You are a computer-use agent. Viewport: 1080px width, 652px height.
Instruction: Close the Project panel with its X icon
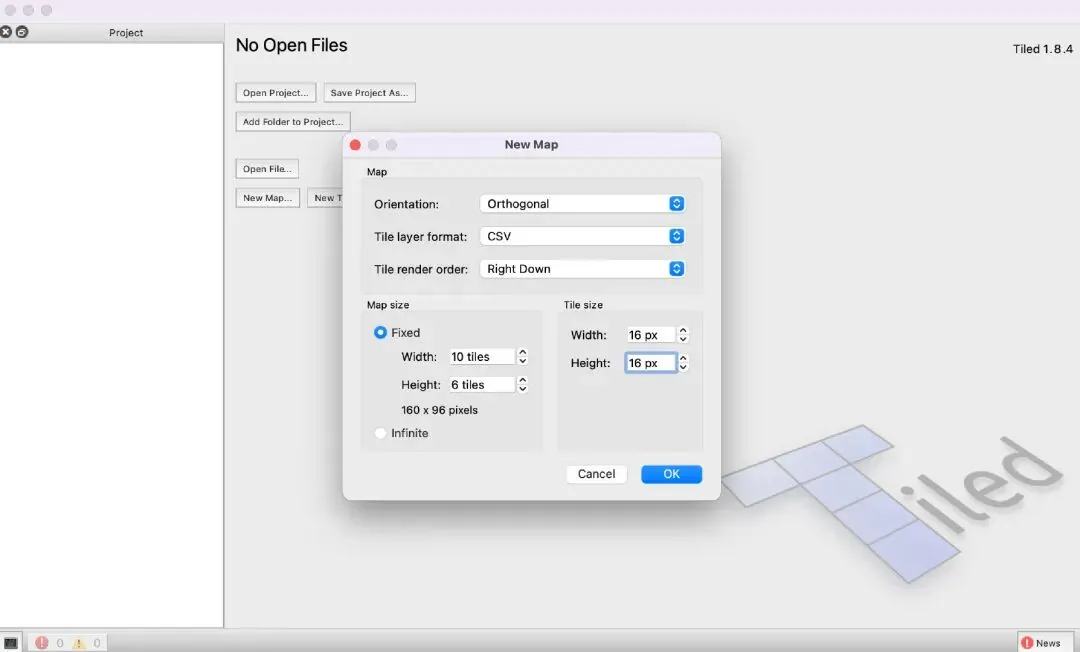(x=6, y=32)
